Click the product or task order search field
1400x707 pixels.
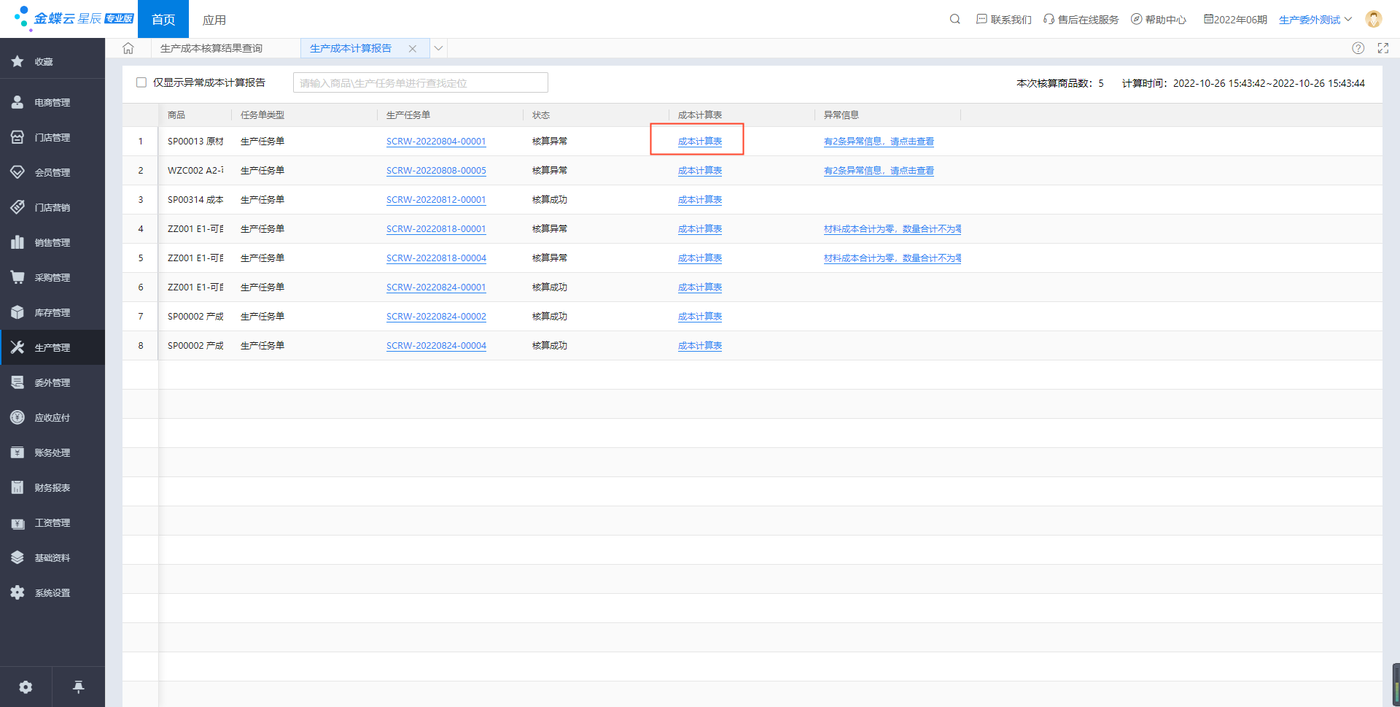coord(420,83)
